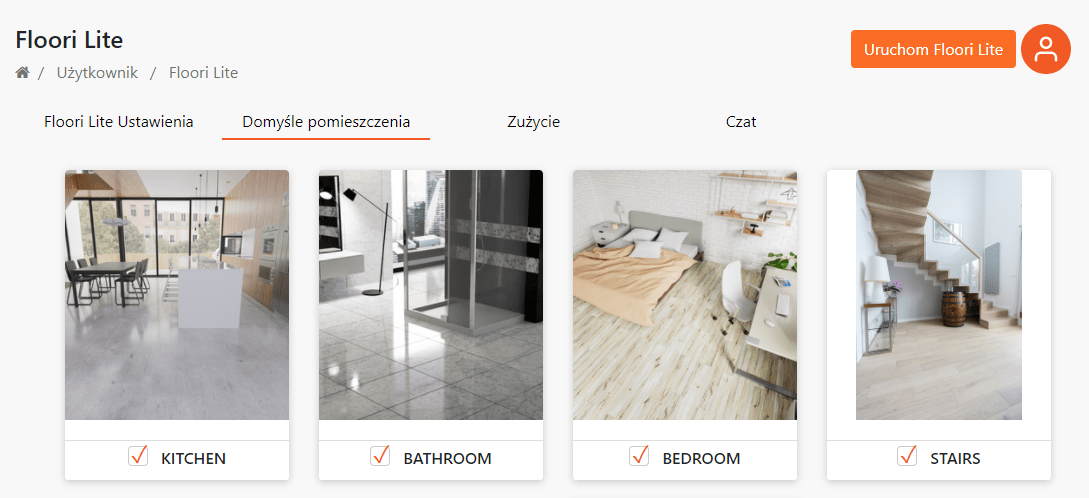Open the bedroom room thumbnail image
The width and height of the screenshot is (1089, 498).
tap(685, 295)
